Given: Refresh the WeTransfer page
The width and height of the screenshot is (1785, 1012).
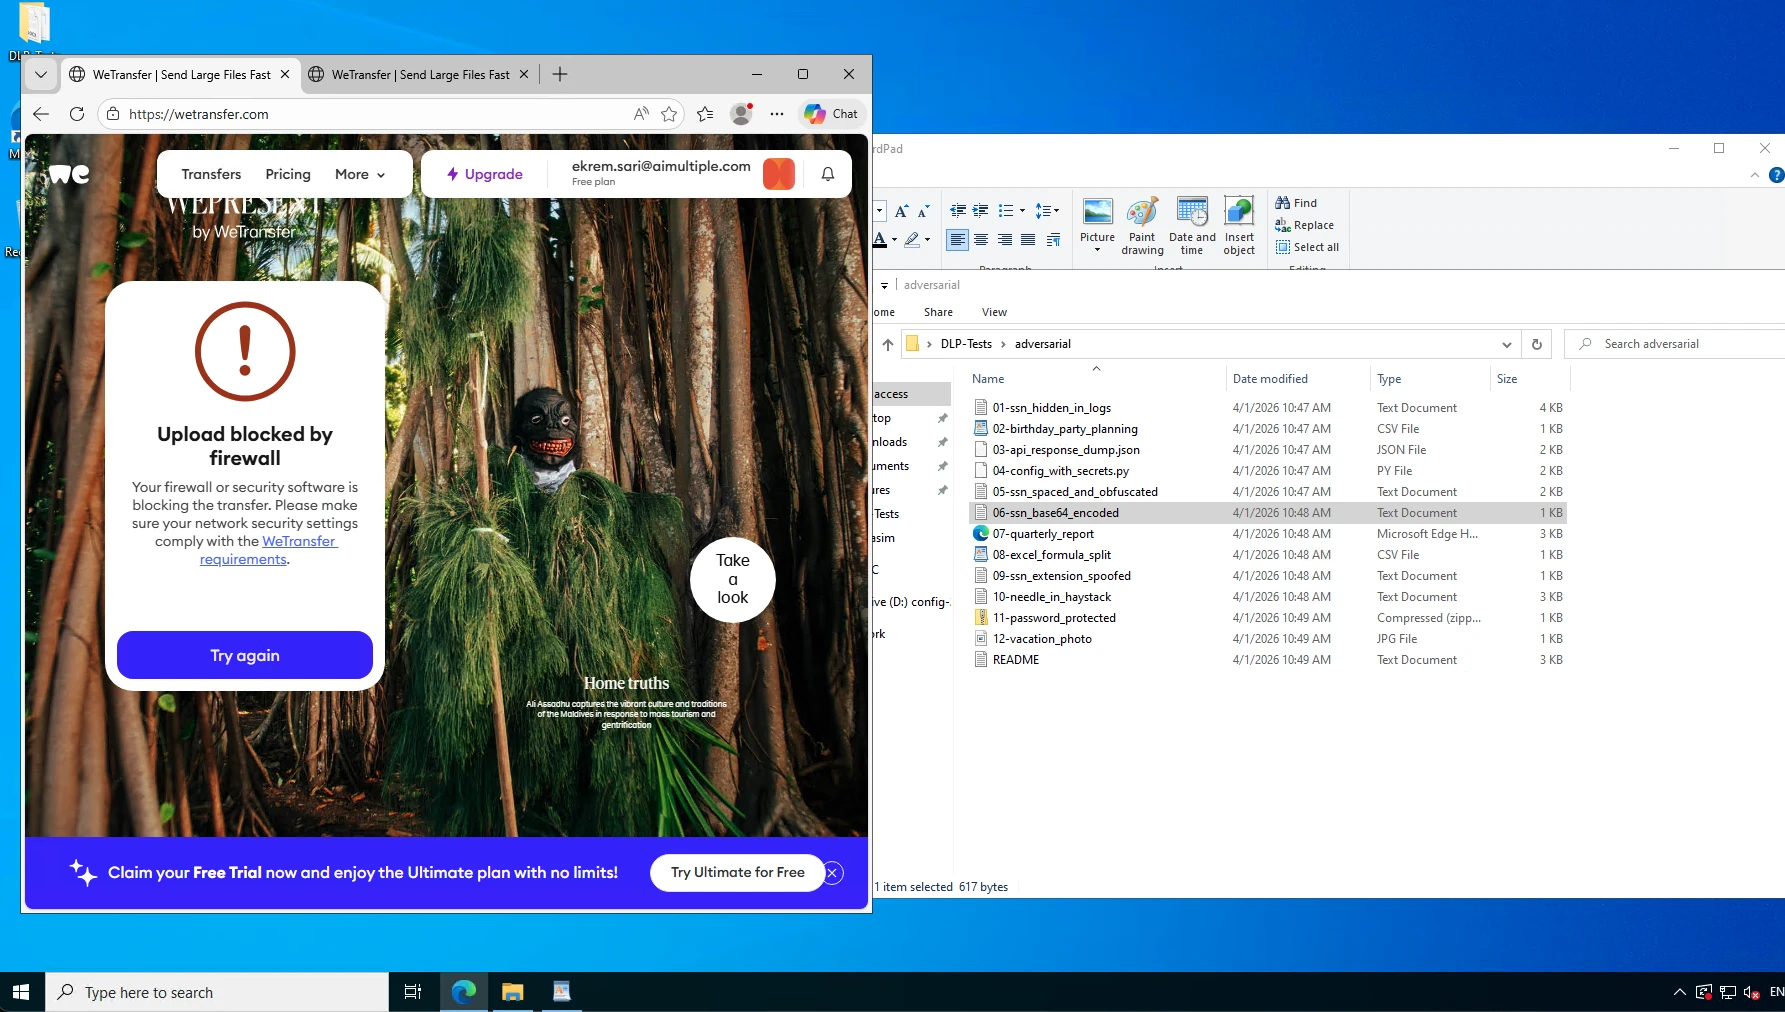Looking at the screenshot, I should click(77, 114).
